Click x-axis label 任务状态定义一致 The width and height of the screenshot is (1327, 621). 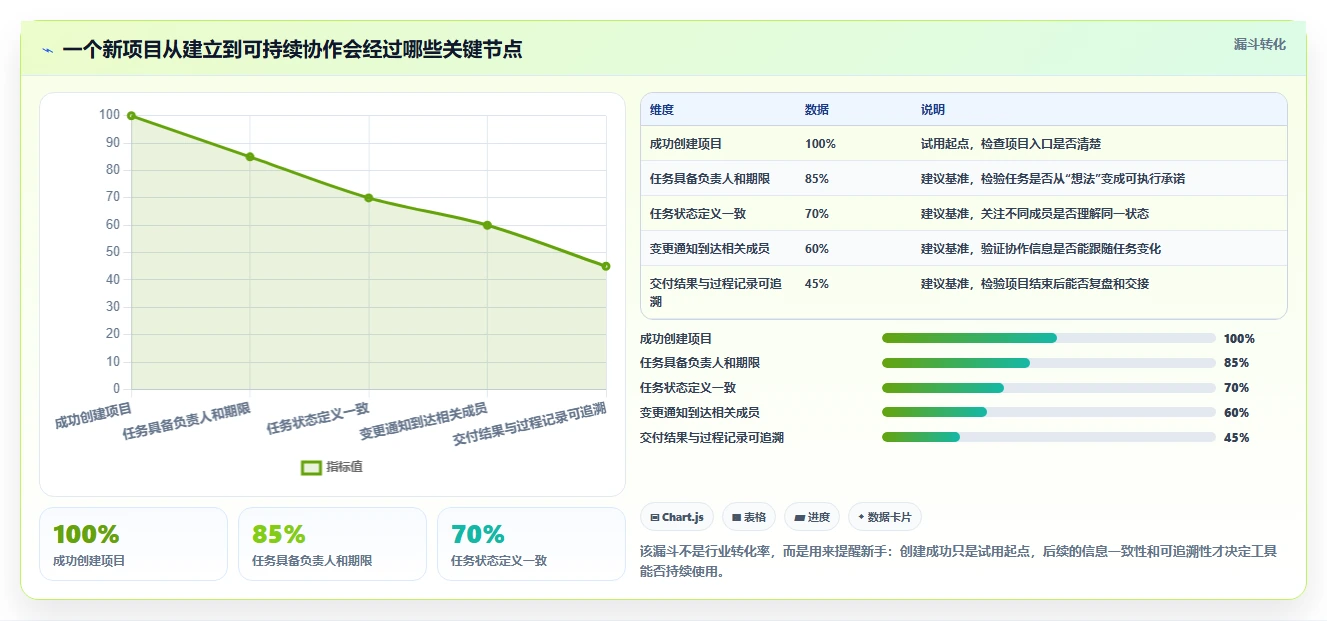coord(318,418)
